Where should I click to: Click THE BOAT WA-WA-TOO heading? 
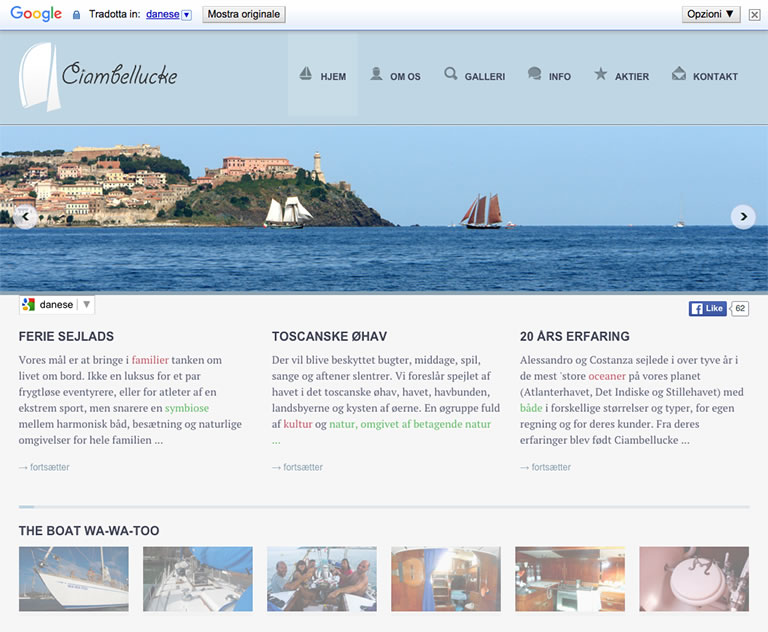[89, 531]
